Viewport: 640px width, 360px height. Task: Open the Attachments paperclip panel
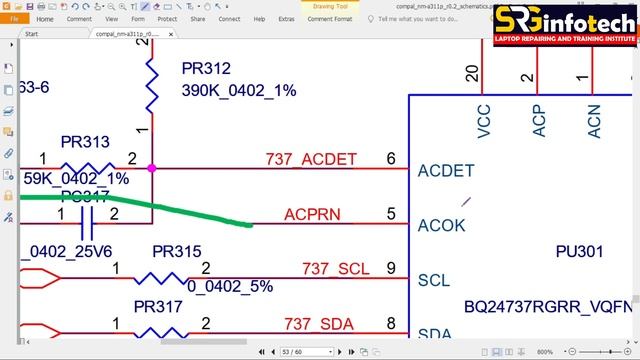(8, 153)
